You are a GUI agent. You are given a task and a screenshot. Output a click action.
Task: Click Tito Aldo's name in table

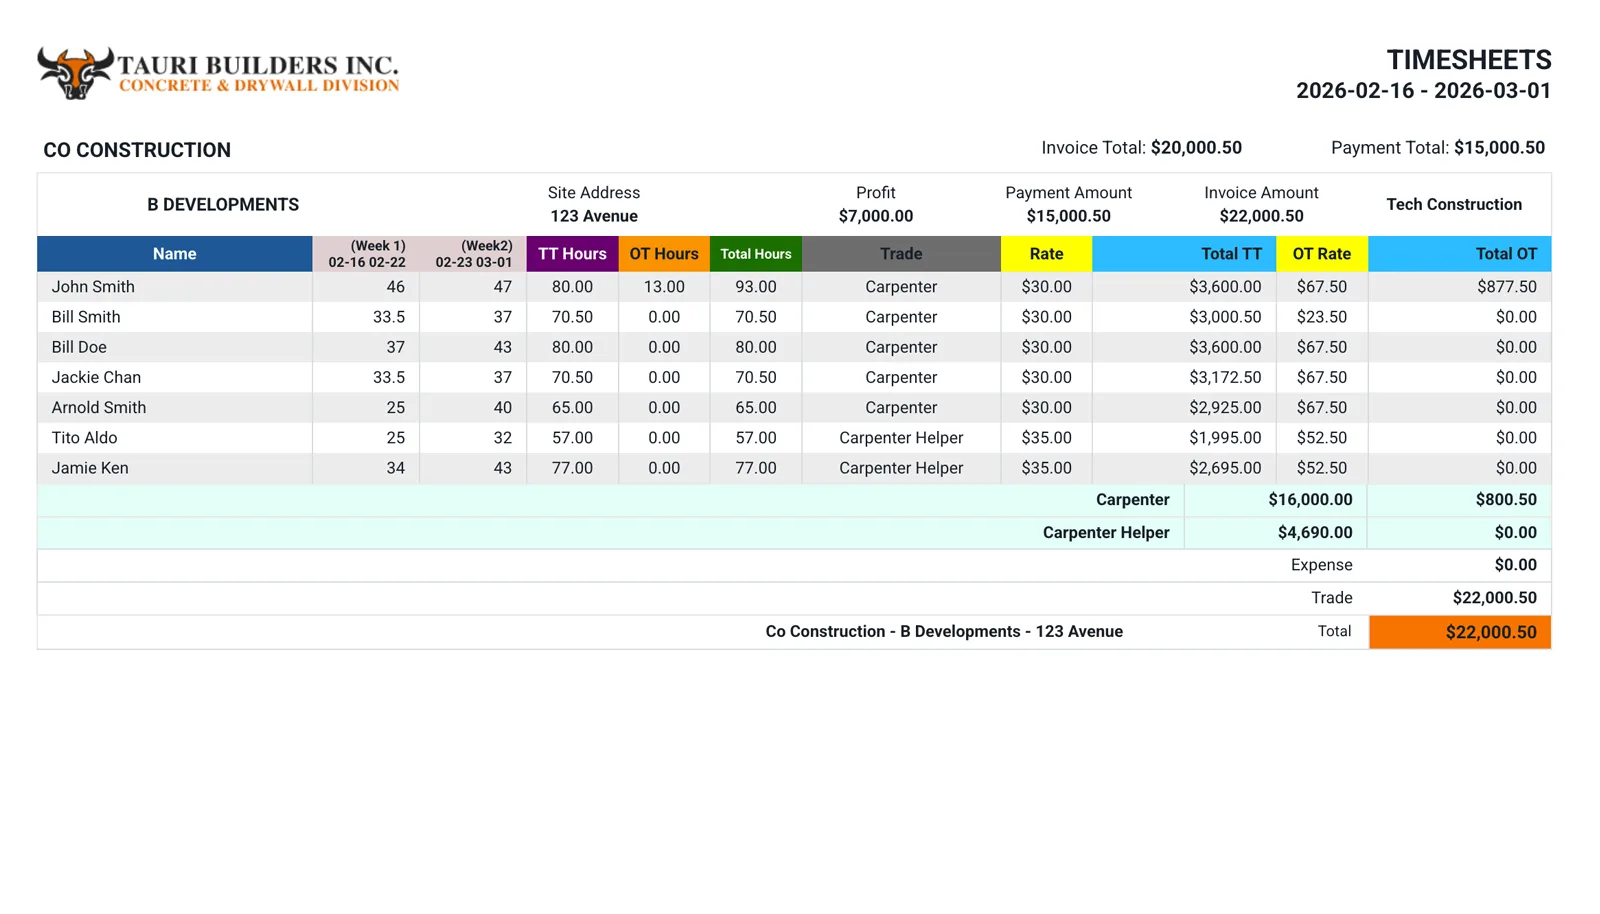click(84, 438)
